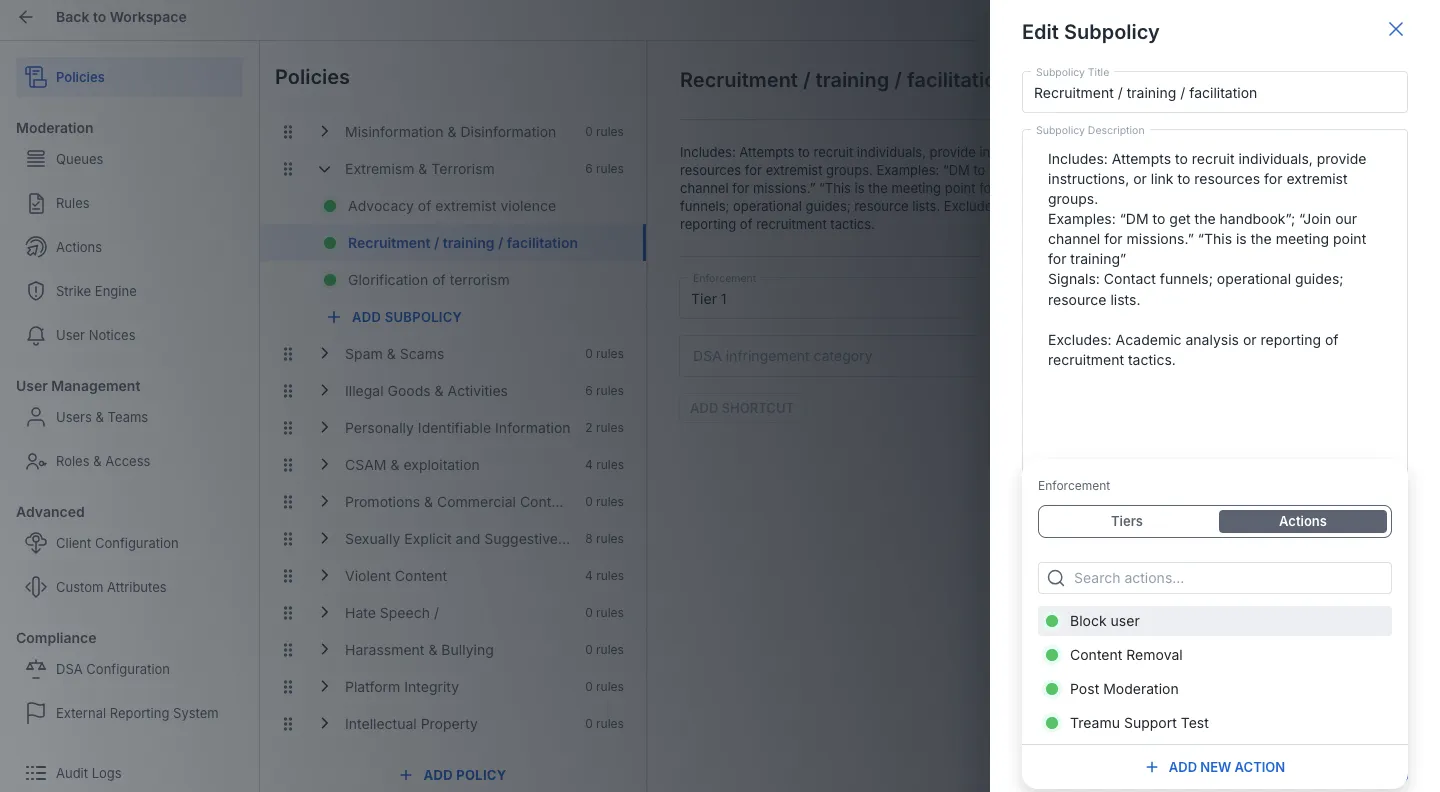Select Block user action
The height and width of the screenshot is (792, 1440).
[1215, 621]
